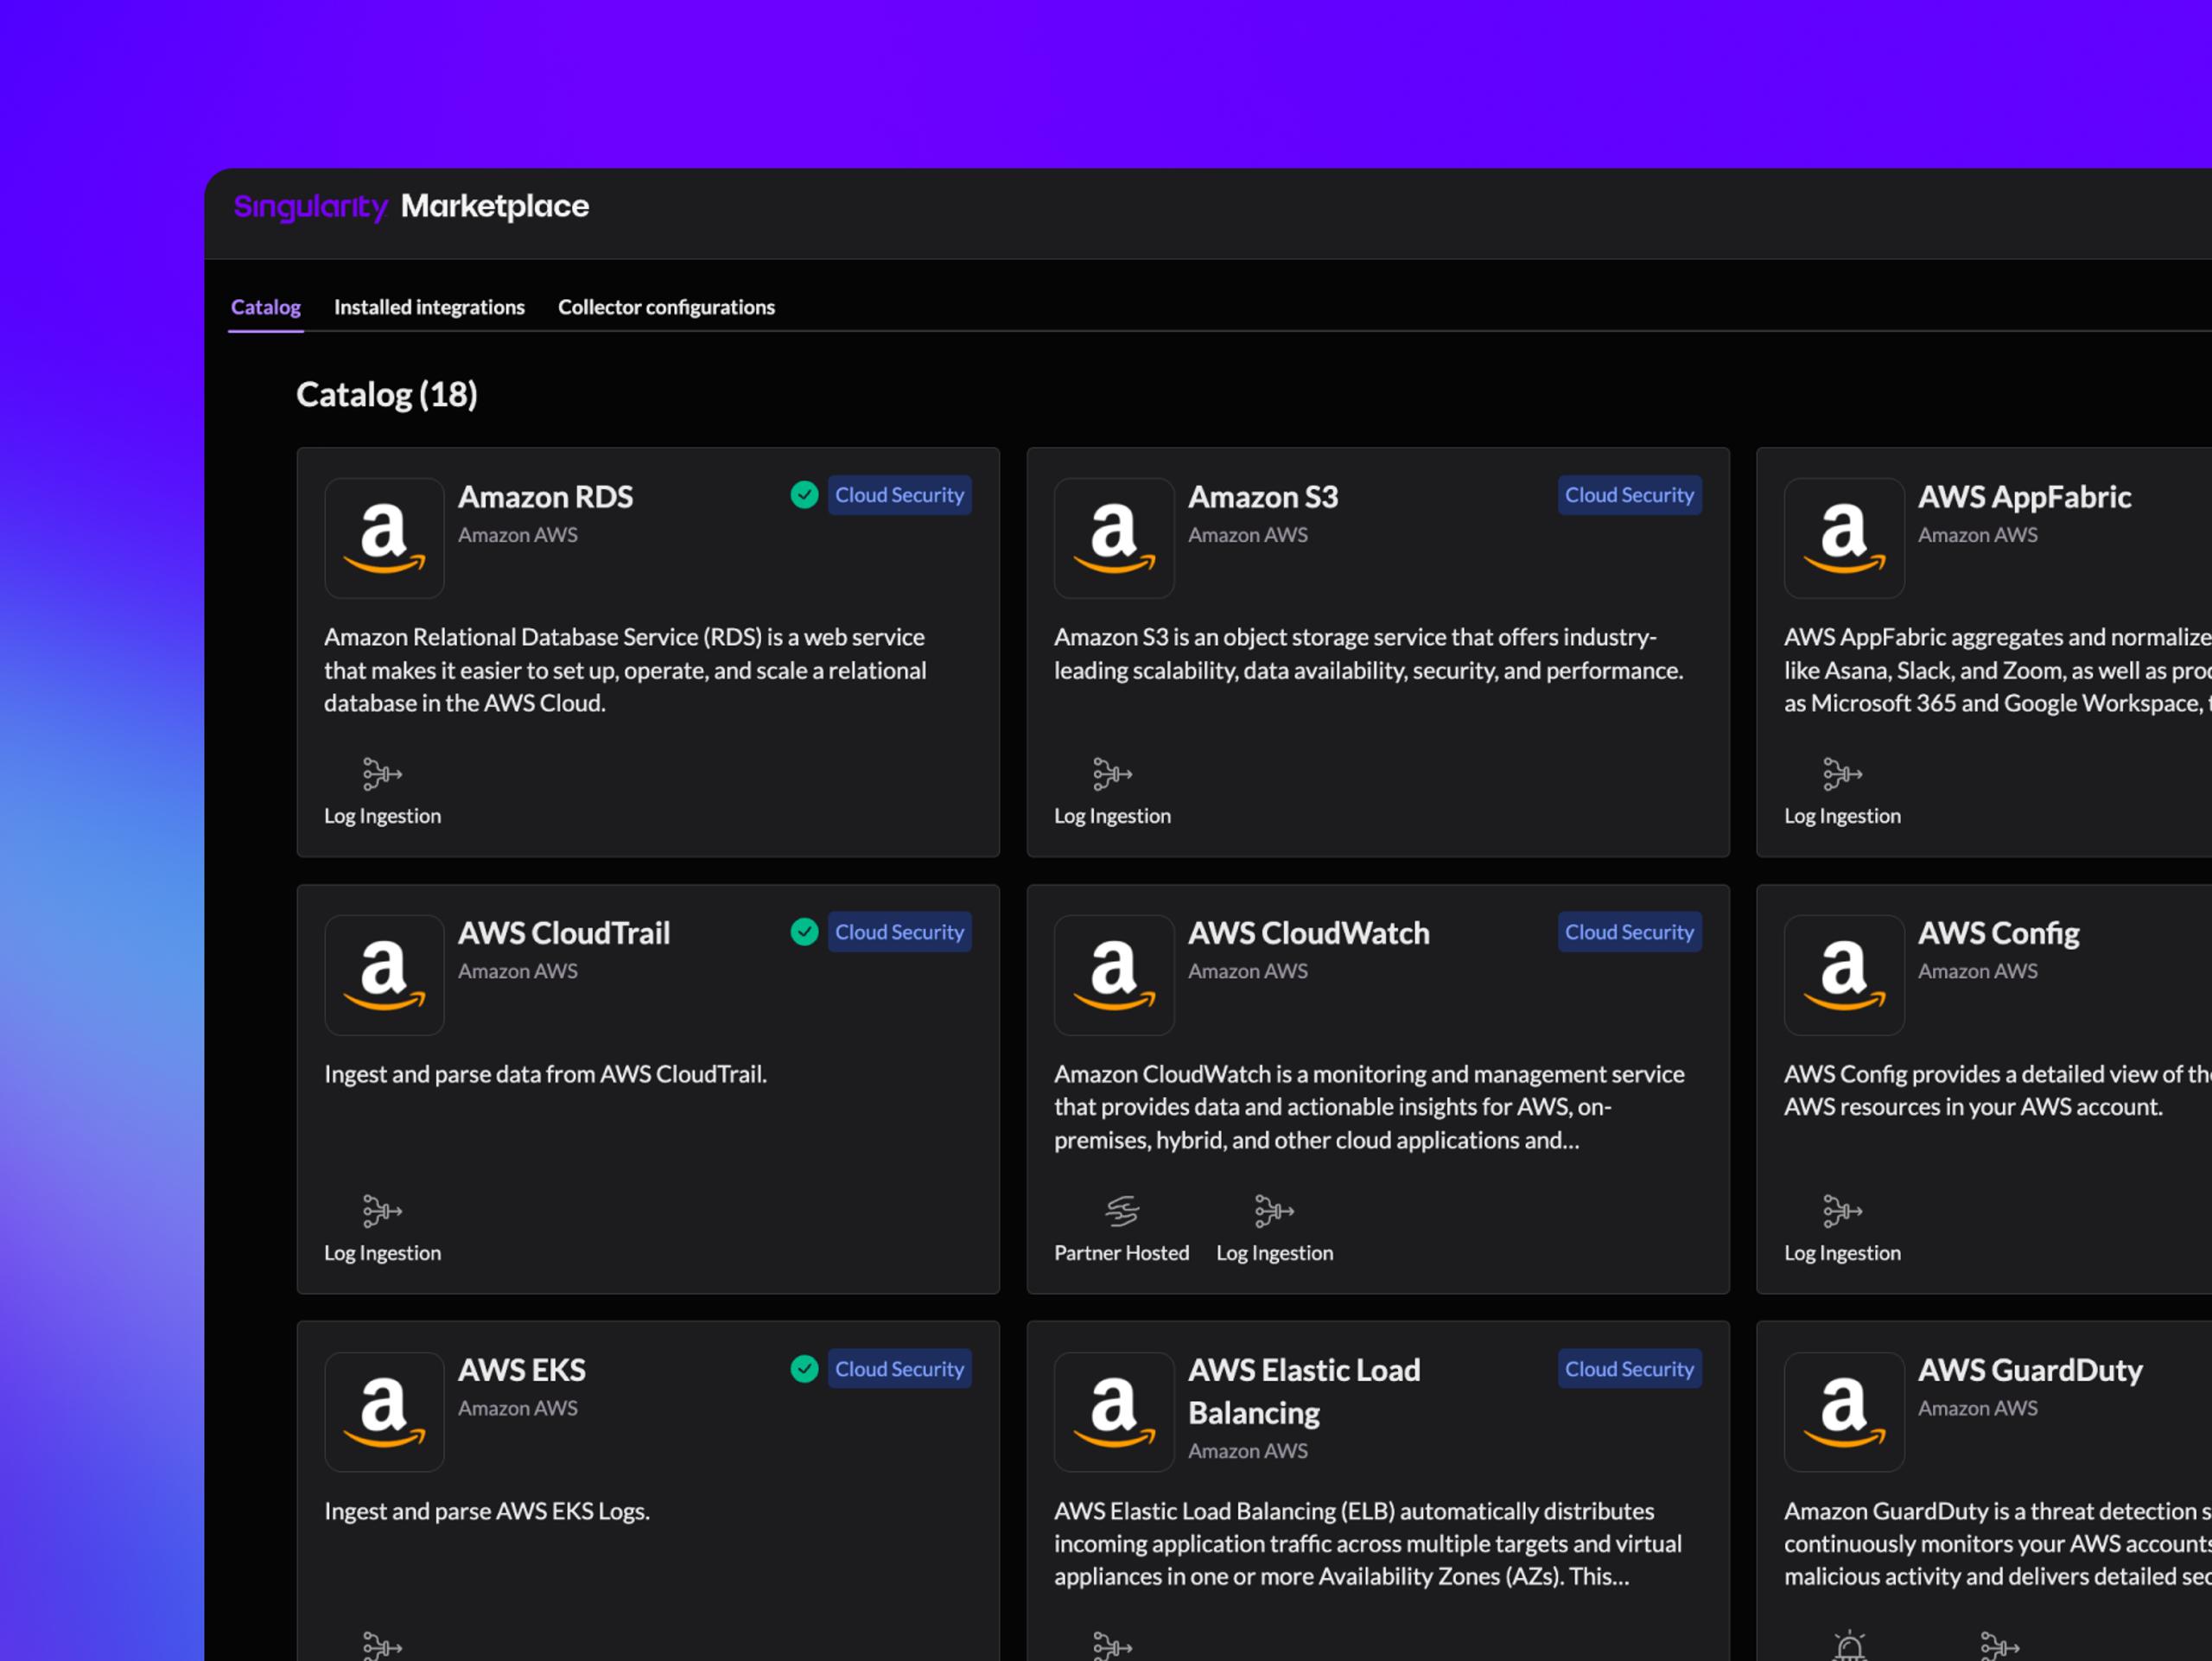Click the Amazon RDS logo icon
The width and height of the screenshot is (2212, 1661).
(384, 538)
